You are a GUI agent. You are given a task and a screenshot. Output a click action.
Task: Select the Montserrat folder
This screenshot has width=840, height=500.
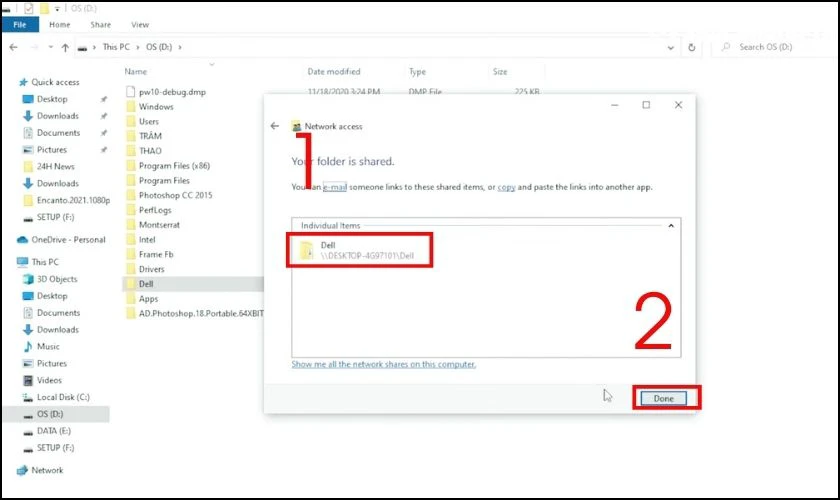(x=153, y=225)
